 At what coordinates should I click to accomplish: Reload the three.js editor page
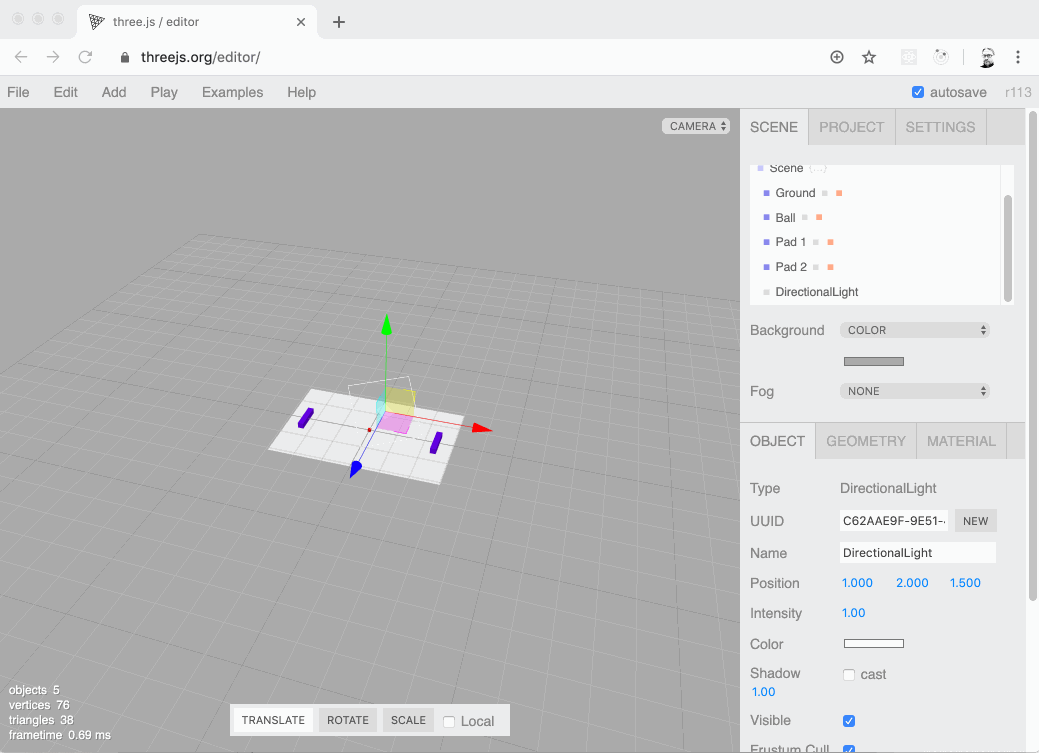click(85, 57)
